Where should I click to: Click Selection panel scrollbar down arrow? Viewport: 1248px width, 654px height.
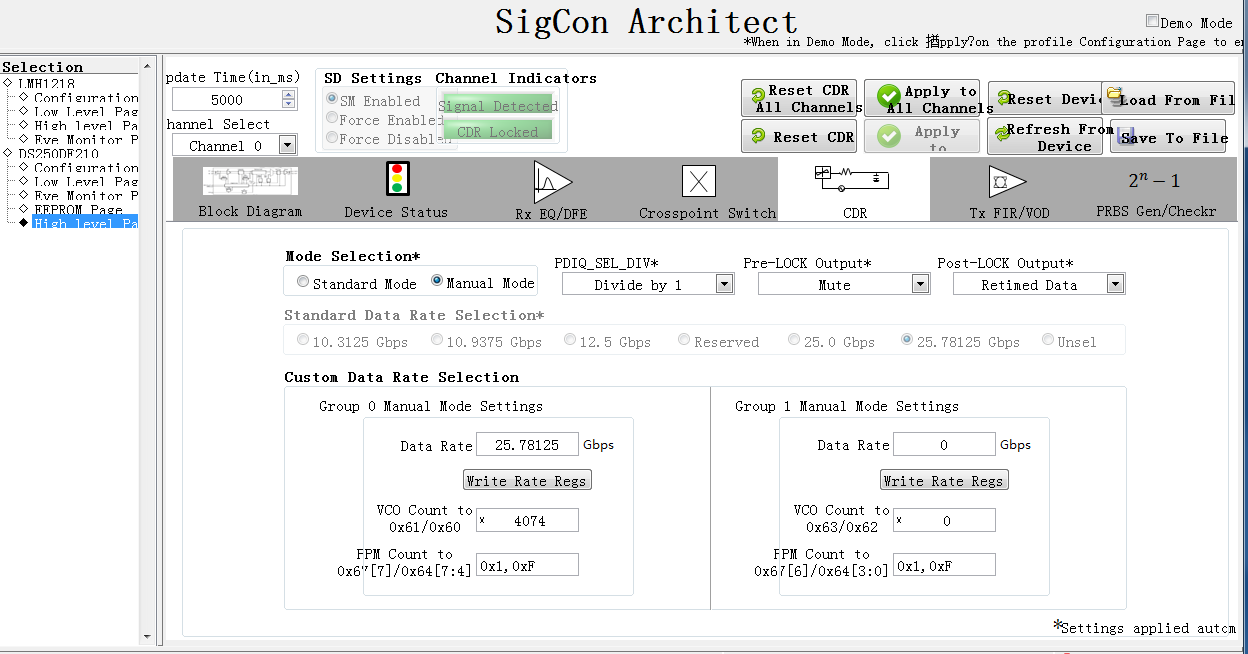(x=148, y=636)
